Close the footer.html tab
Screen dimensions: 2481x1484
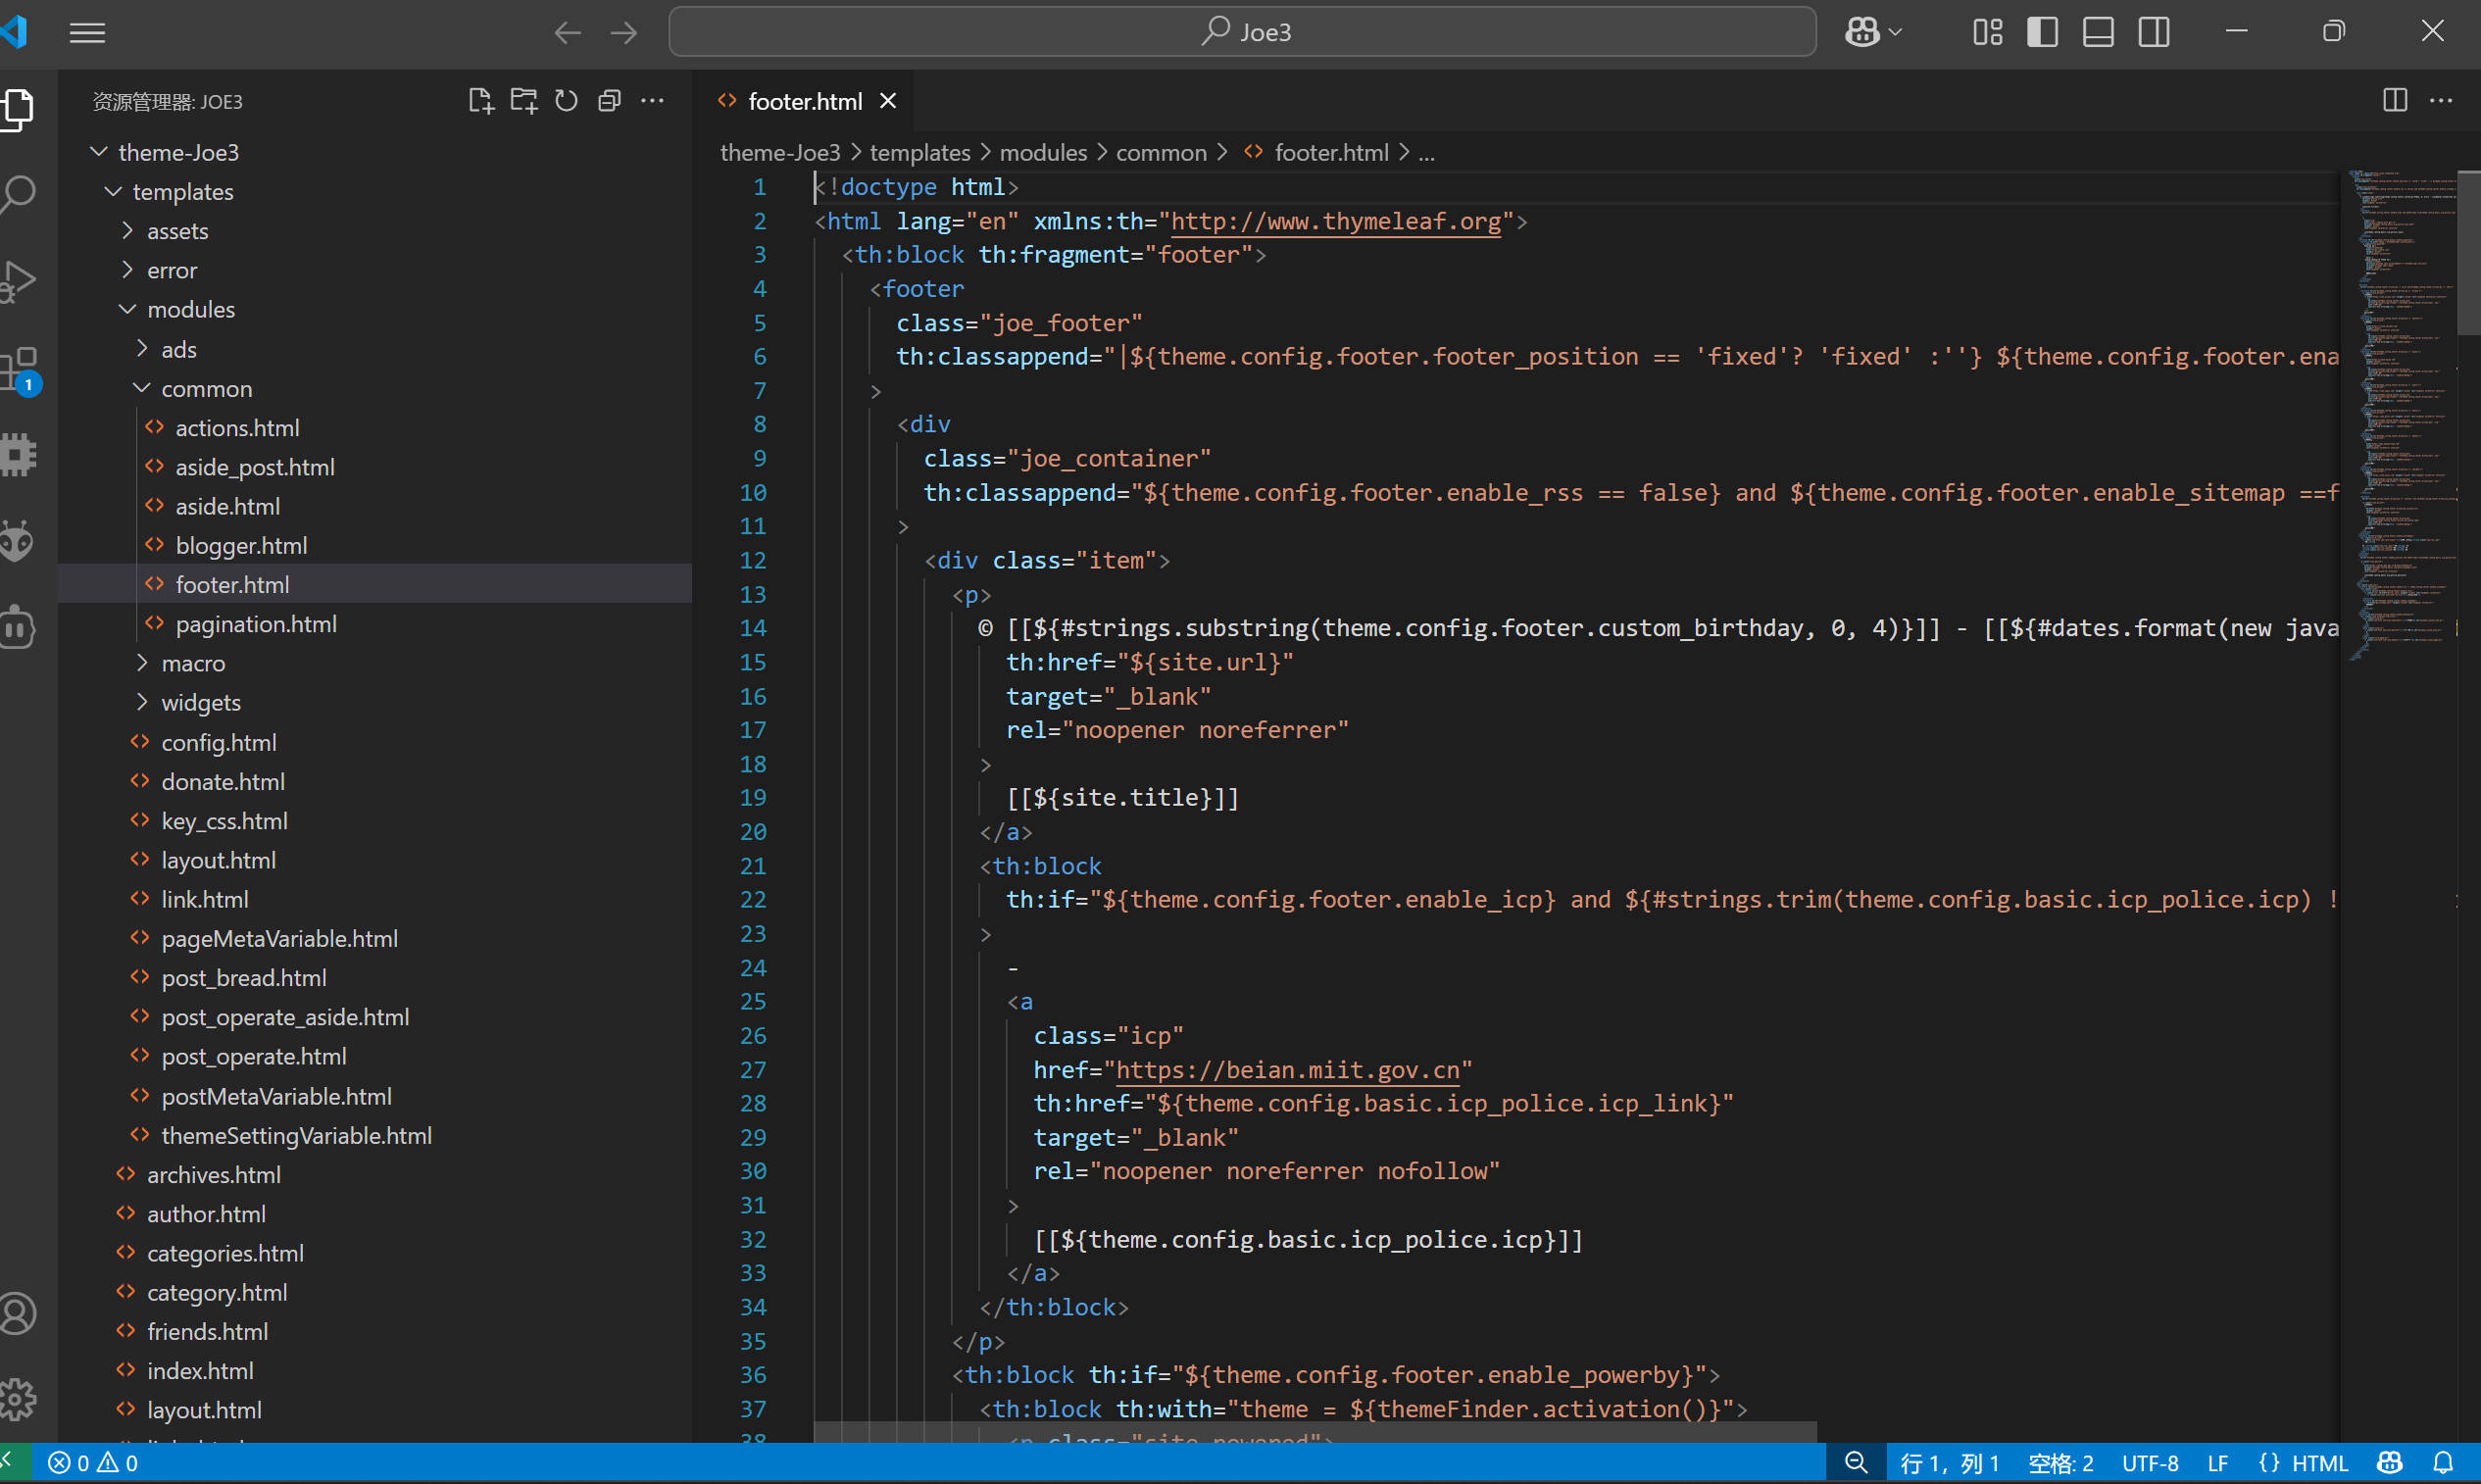[888, 101]
